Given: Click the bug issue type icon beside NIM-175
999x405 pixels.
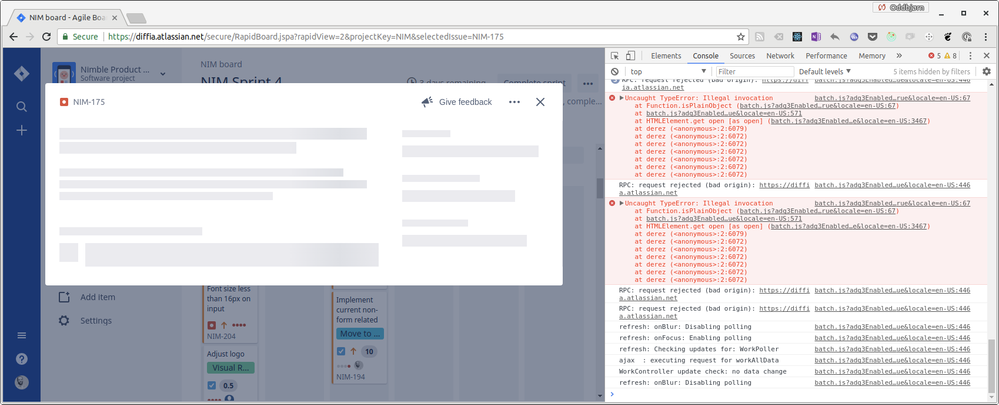Looking at the screenshot, I should point(64,102).
